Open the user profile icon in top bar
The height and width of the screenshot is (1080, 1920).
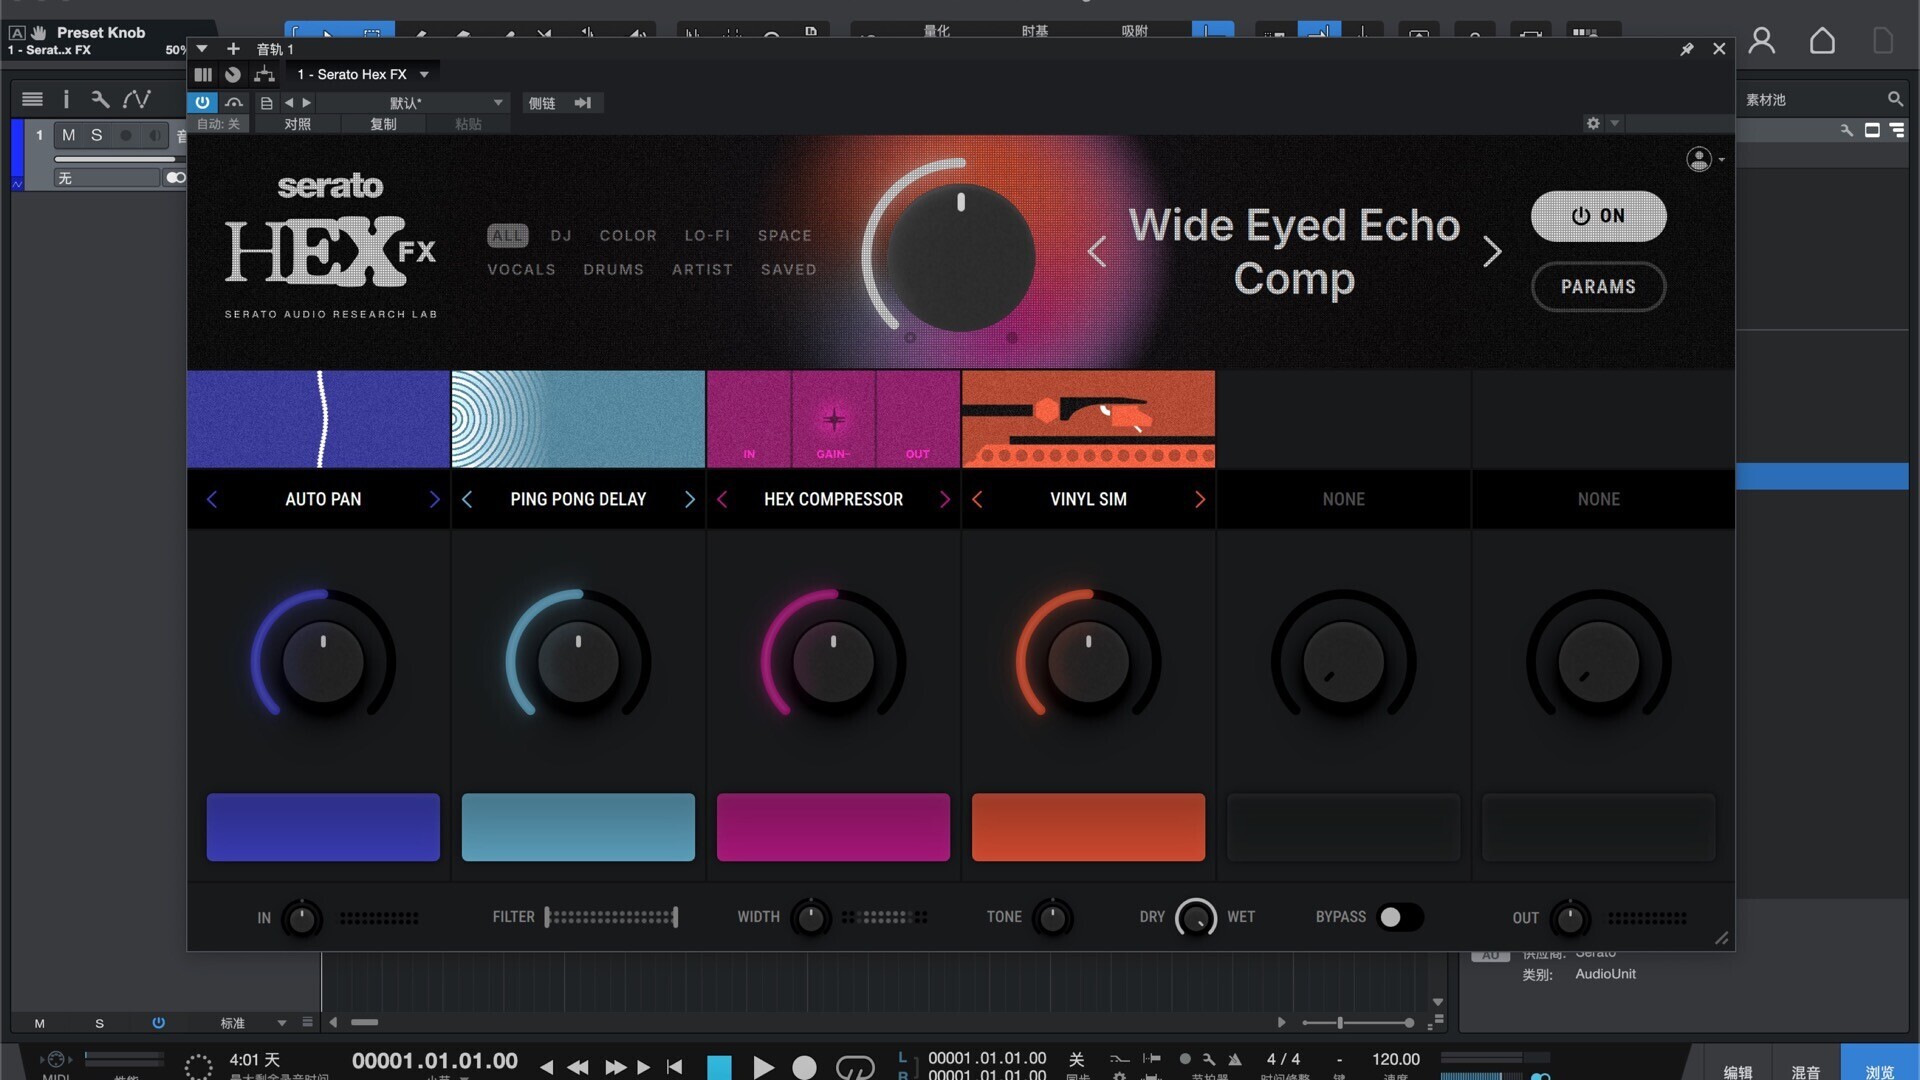1762,41
